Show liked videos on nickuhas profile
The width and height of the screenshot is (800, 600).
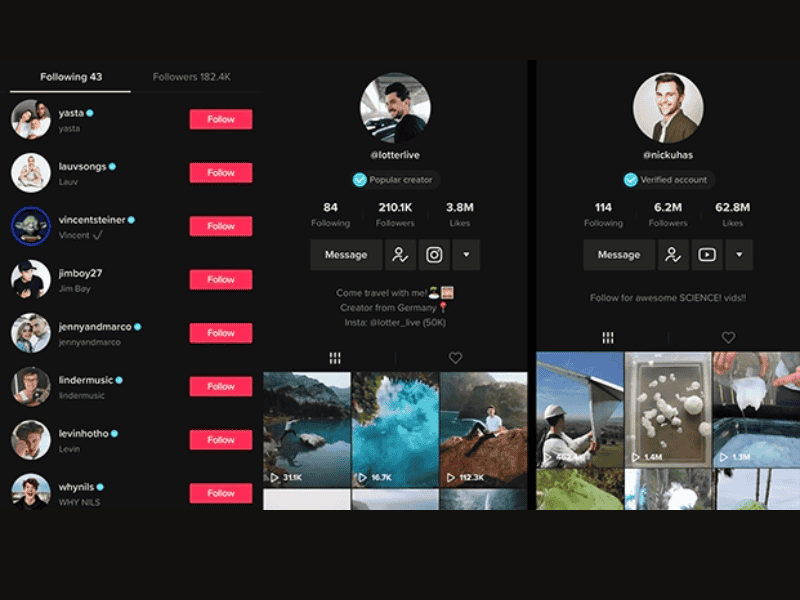[728, 338]
